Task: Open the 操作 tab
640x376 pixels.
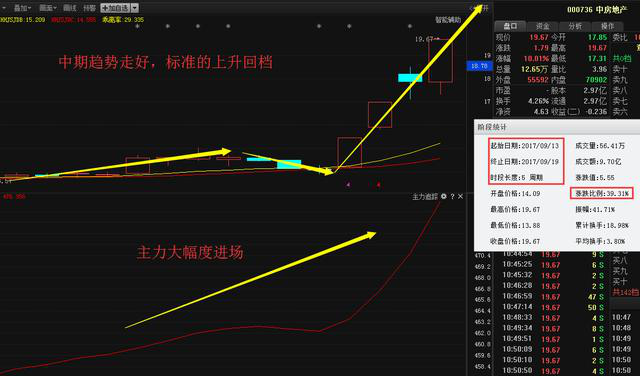Action: [x=607, y=26]
